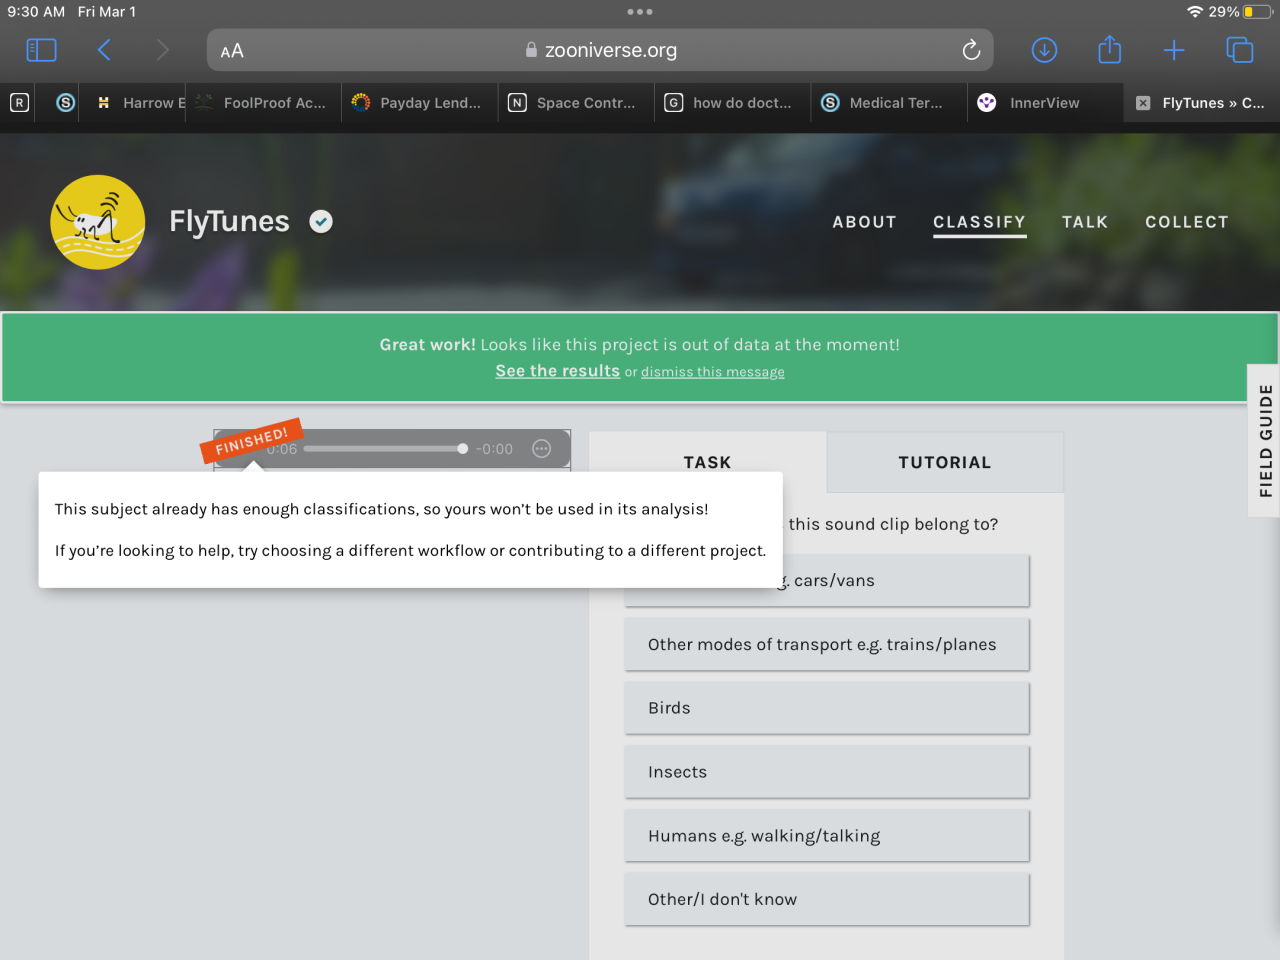Switch to the InnerView tab
Viewport: 1280px width, 960px height.
(x=1045, y=102)
